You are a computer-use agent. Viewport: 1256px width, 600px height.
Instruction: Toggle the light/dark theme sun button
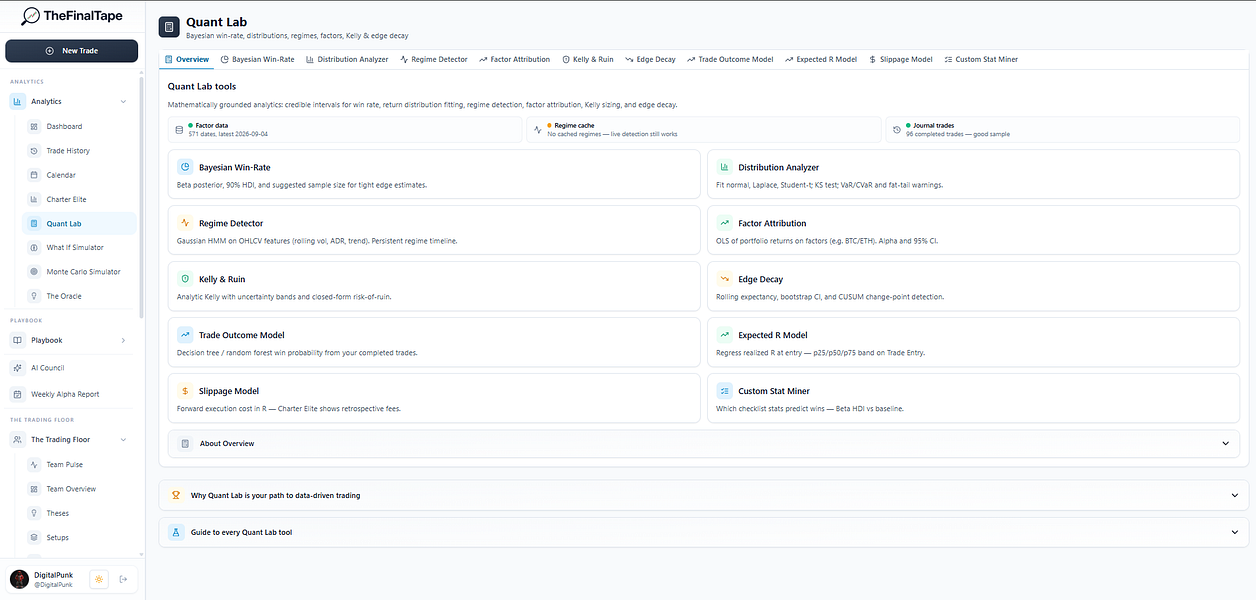pos(99,579)
